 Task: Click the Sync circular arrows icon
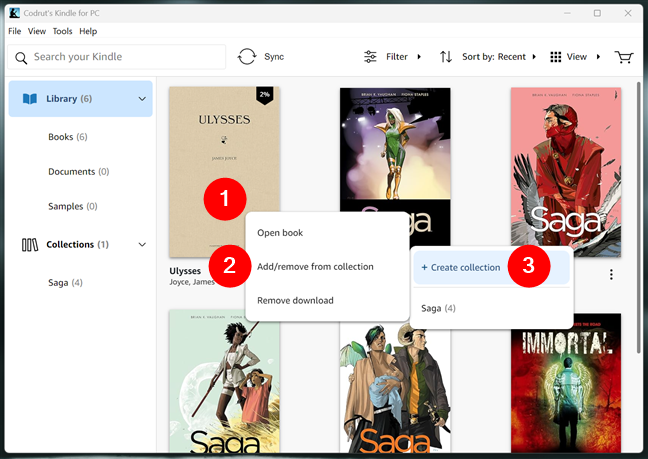pos(247,57)
